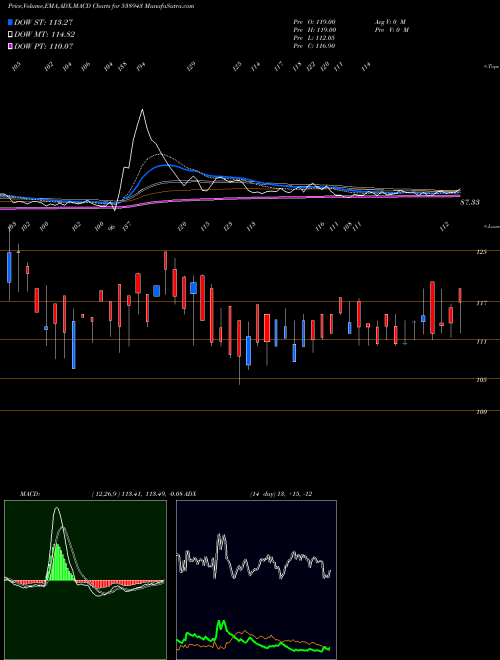Open the ADX indicator chart panel
The image size is (500, 660).
click(256, 580)
